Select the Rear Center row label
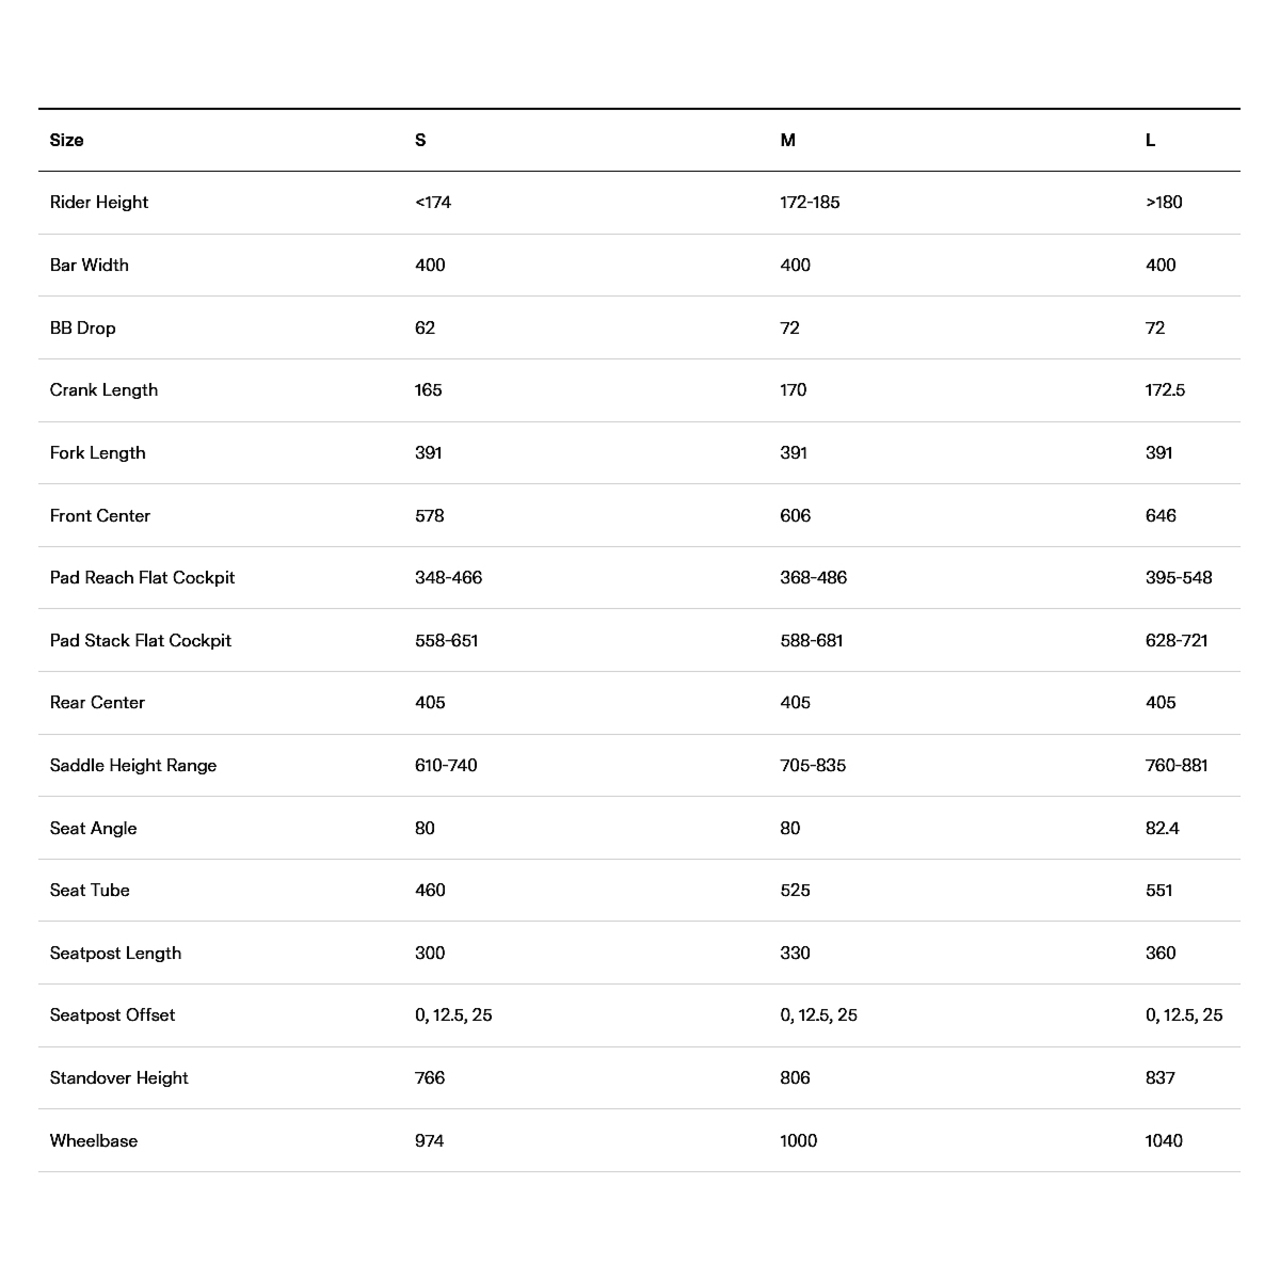Viewport: 1280px width, 1280px height. point(97,703)
